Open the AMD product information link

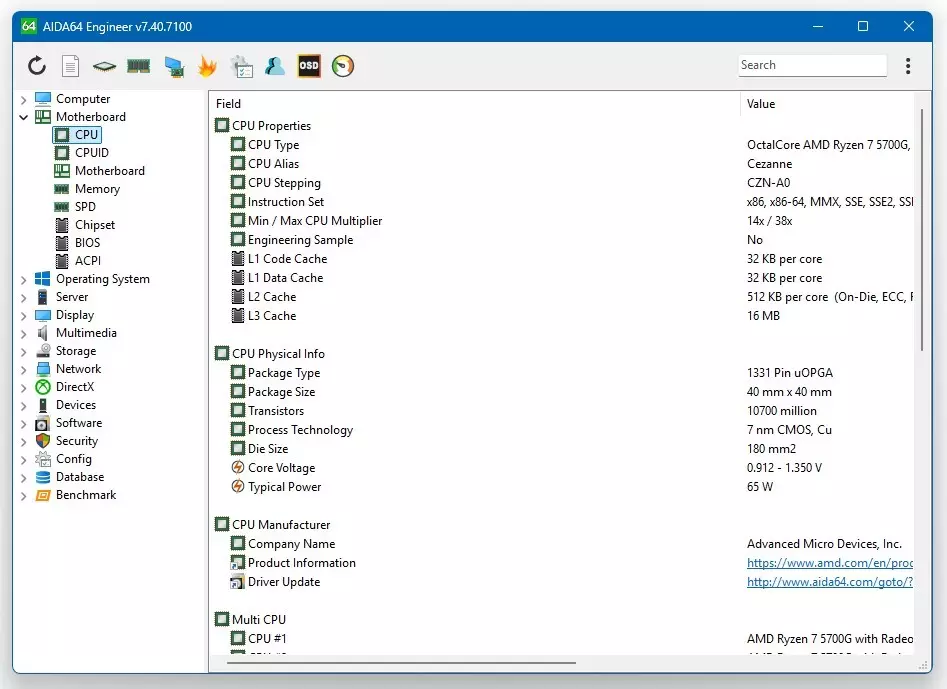coord(829,563)
